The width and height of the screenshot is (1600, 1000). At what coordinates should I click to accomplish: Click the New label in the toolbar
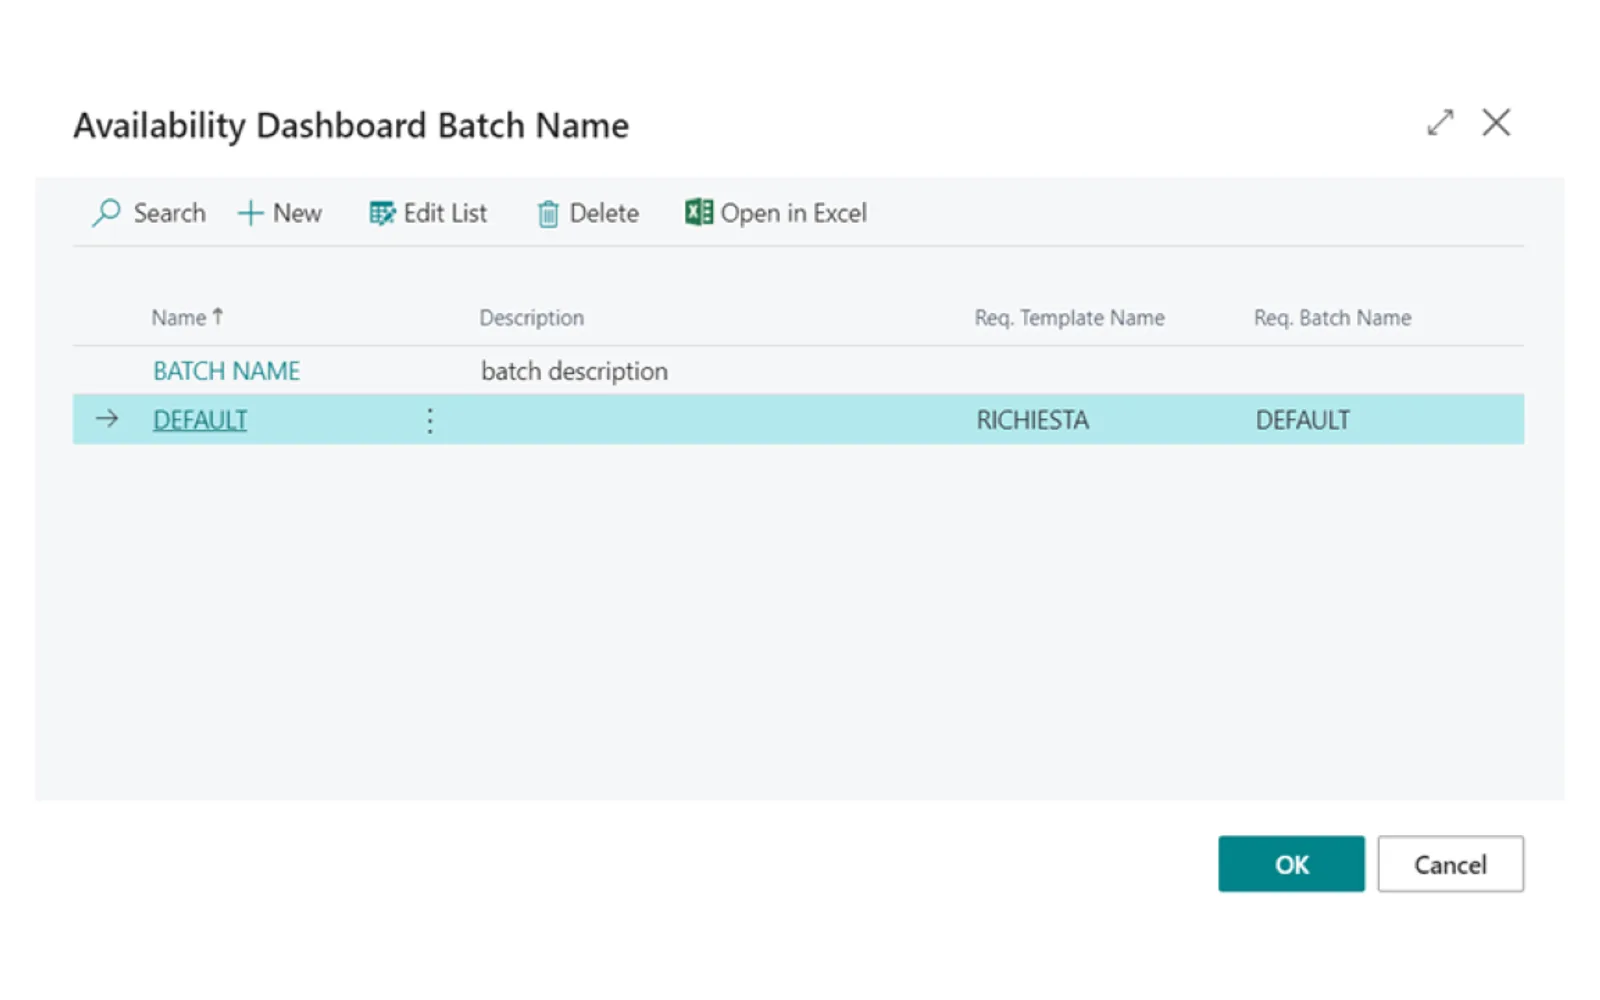pyautogui.click(x=297, y=213)
